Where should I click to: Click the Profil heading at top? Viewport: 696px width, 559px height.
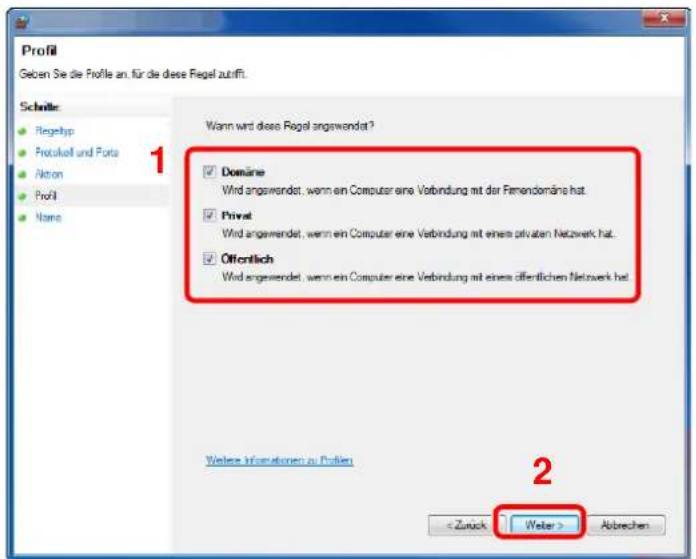(x=39, y=51)
